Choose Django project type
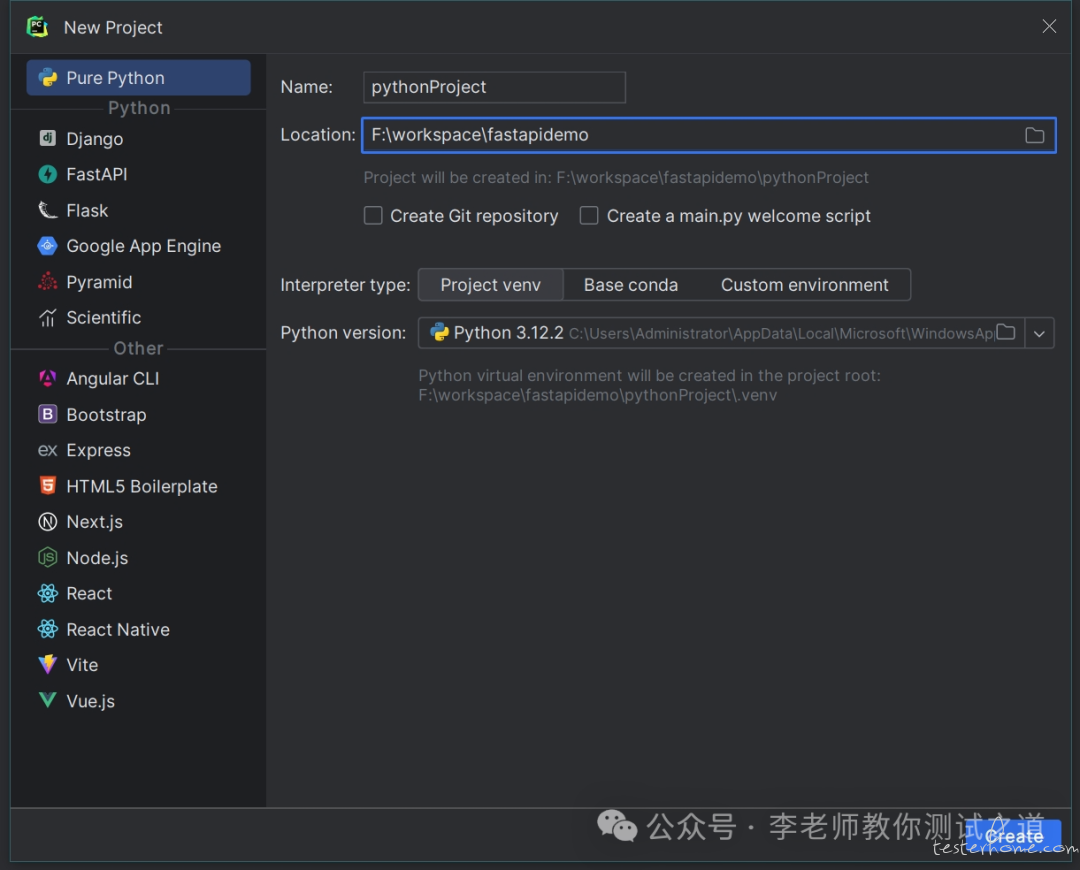Image resolution: width=1080 pixels, height=870 pixels. point(138,138)
